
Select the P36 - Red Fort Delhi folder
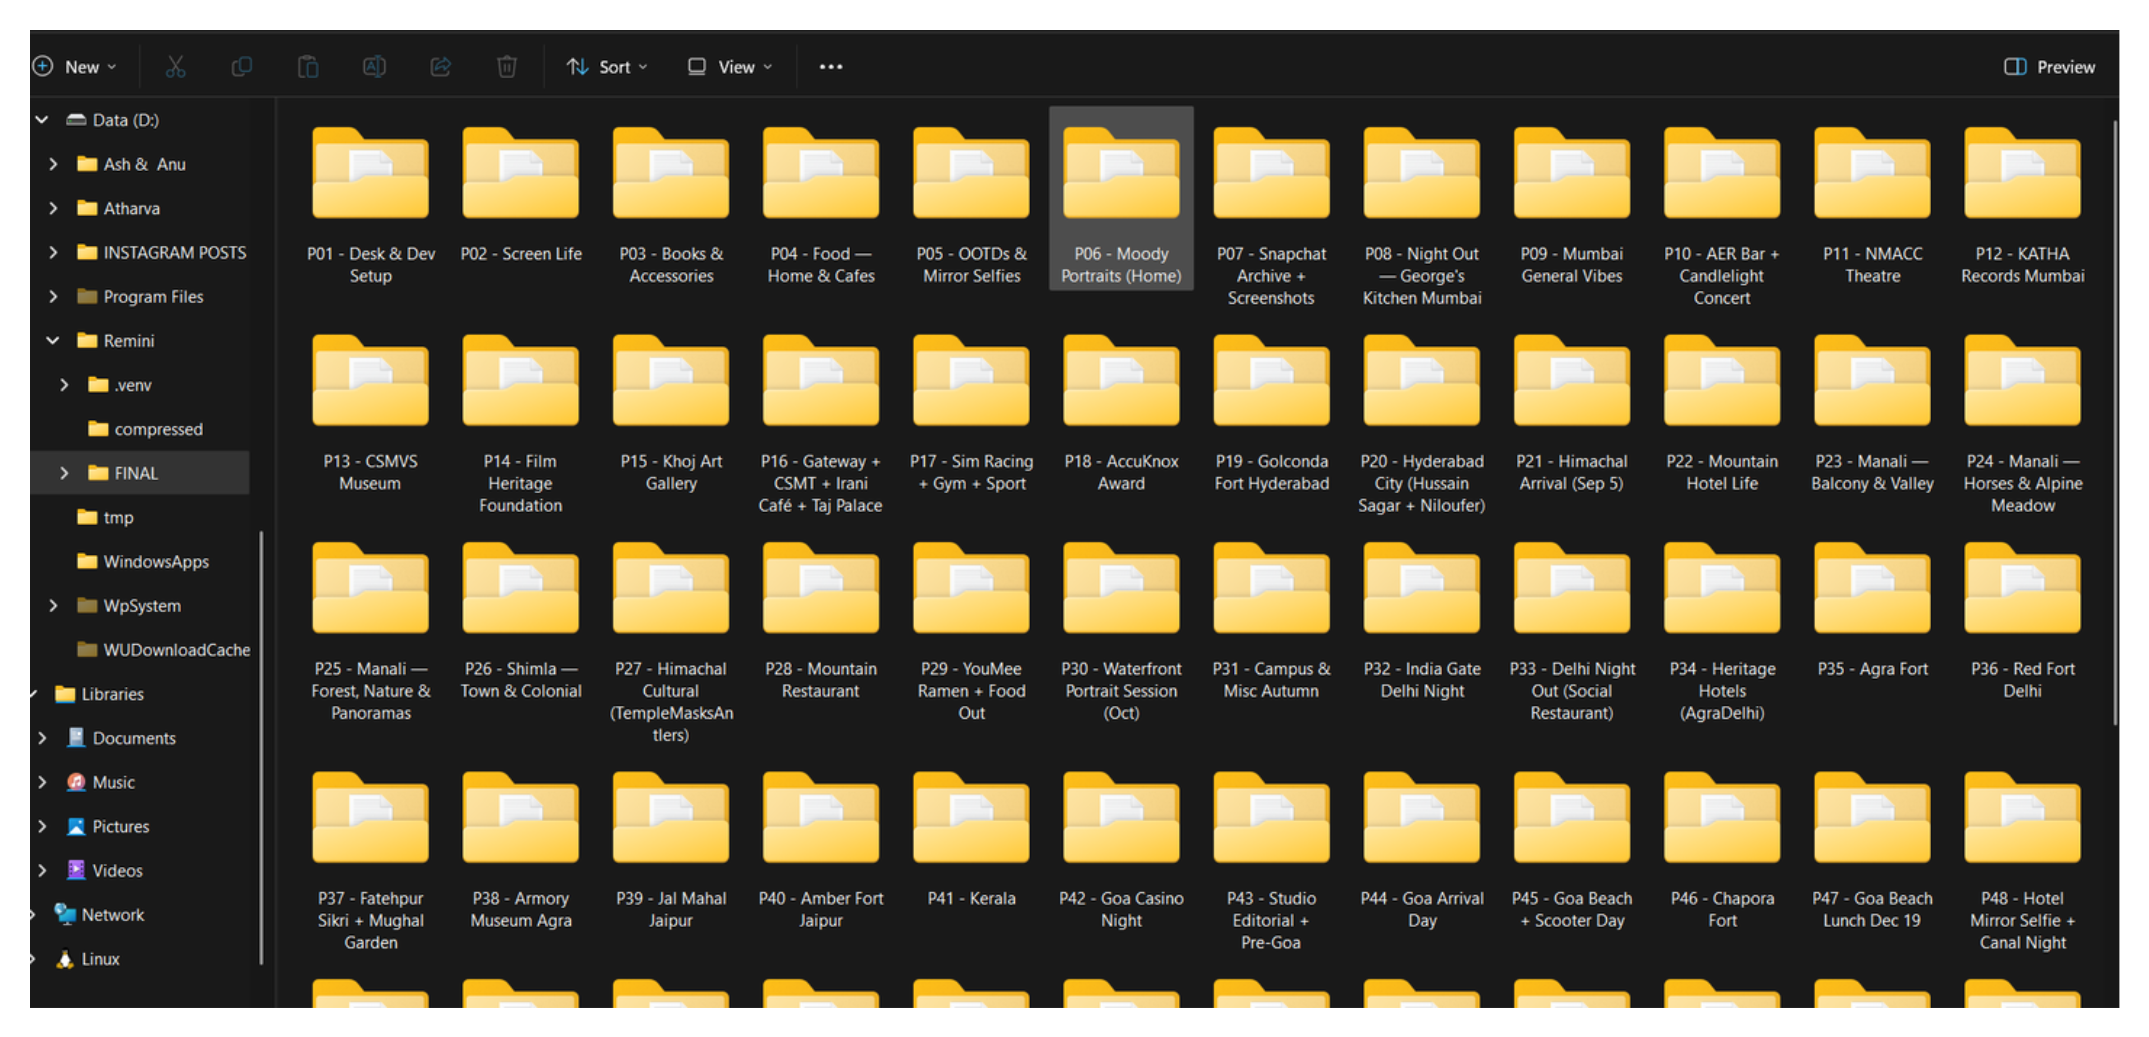tap(2023, 622)
